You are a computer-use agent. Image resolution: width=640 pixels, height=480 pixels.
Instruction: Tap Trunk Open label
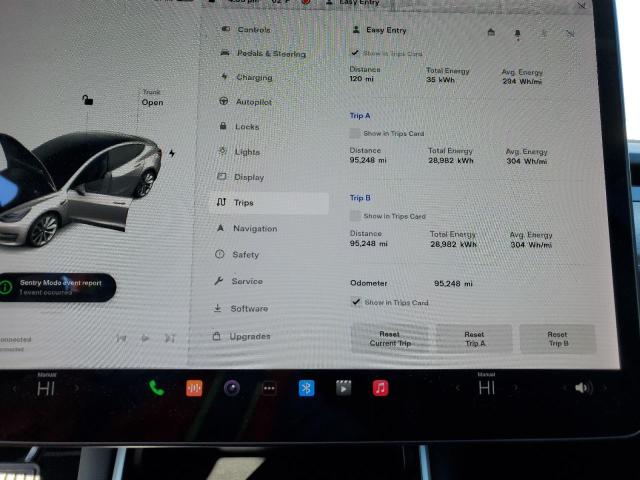(152, 98)
